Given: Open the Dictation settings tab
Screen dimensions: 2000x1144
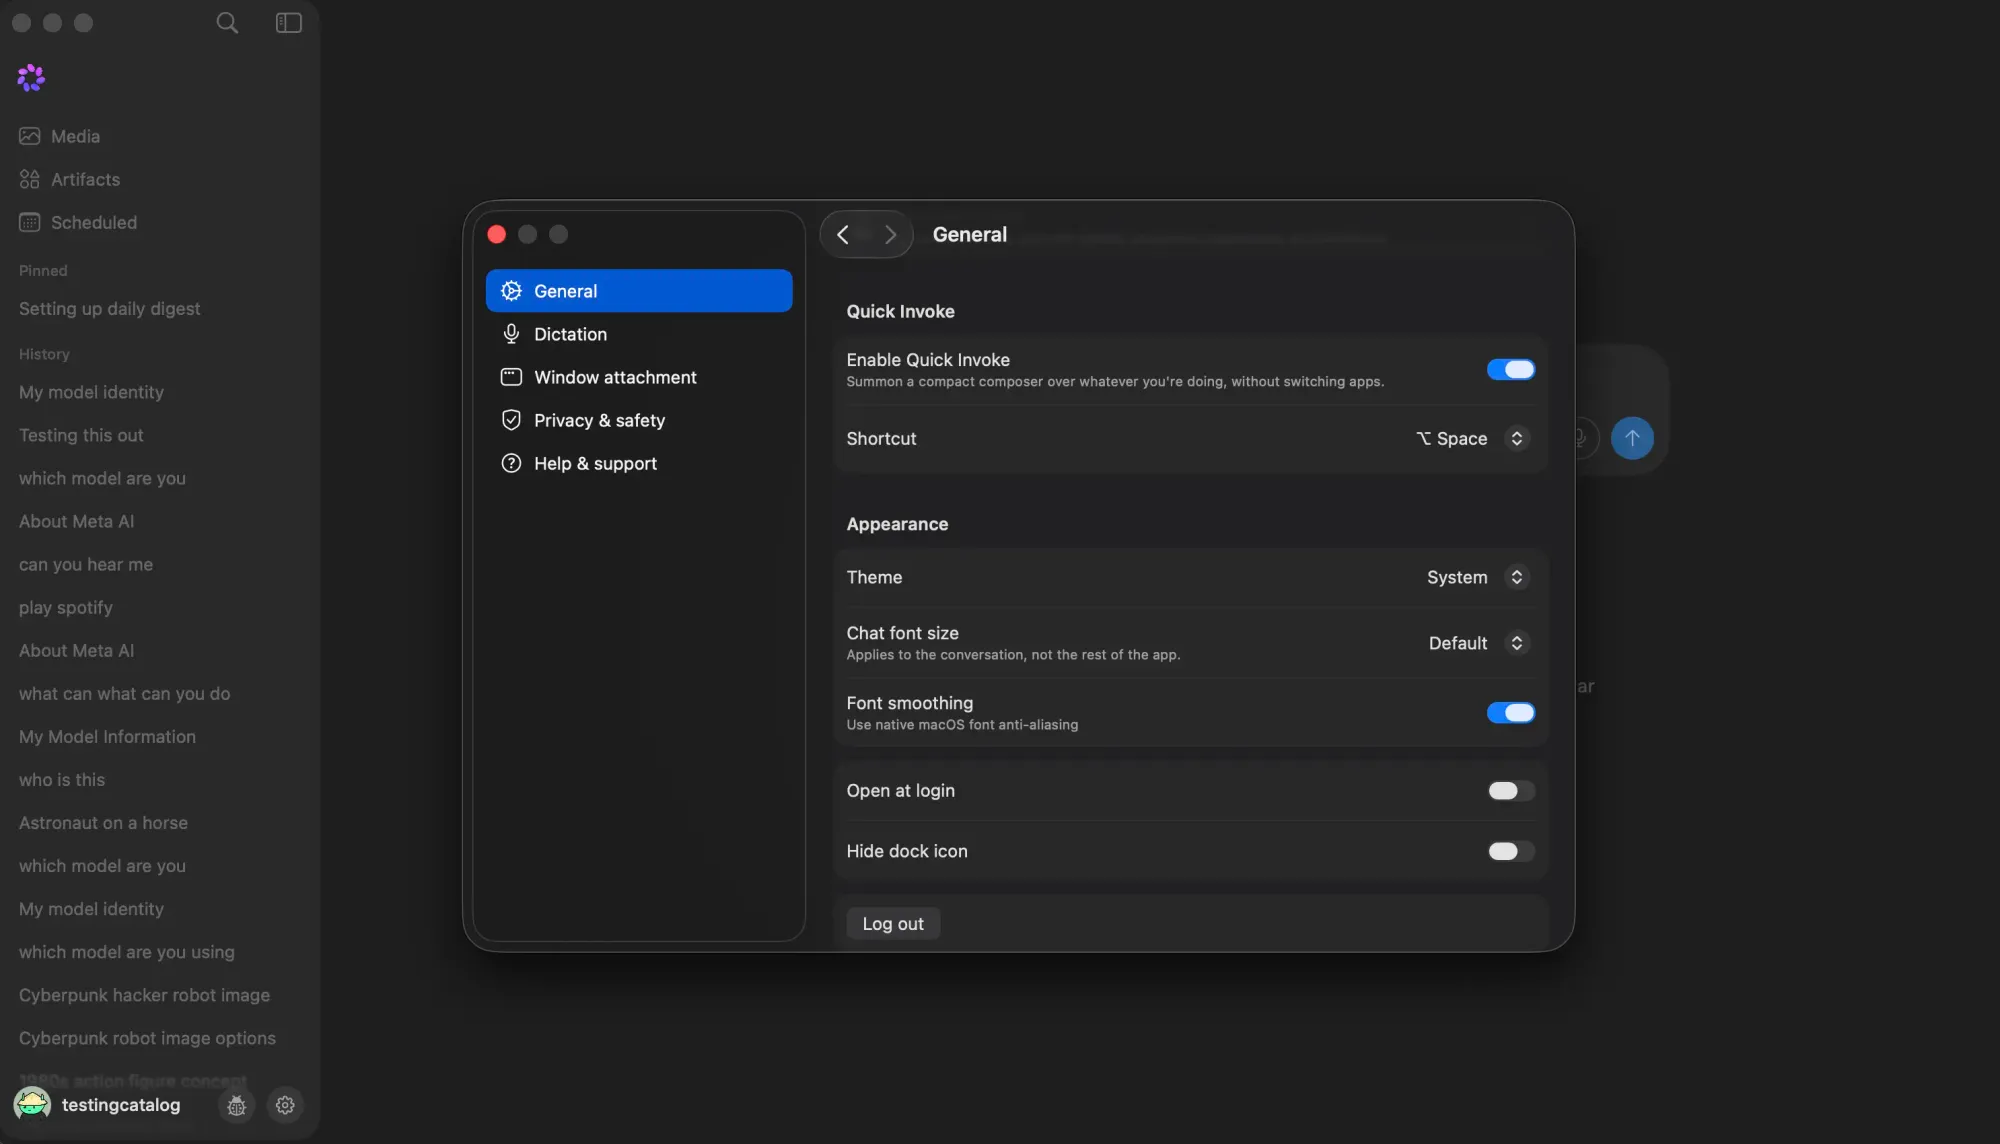Looking at the screenshot, I should (x=639, y=334).
